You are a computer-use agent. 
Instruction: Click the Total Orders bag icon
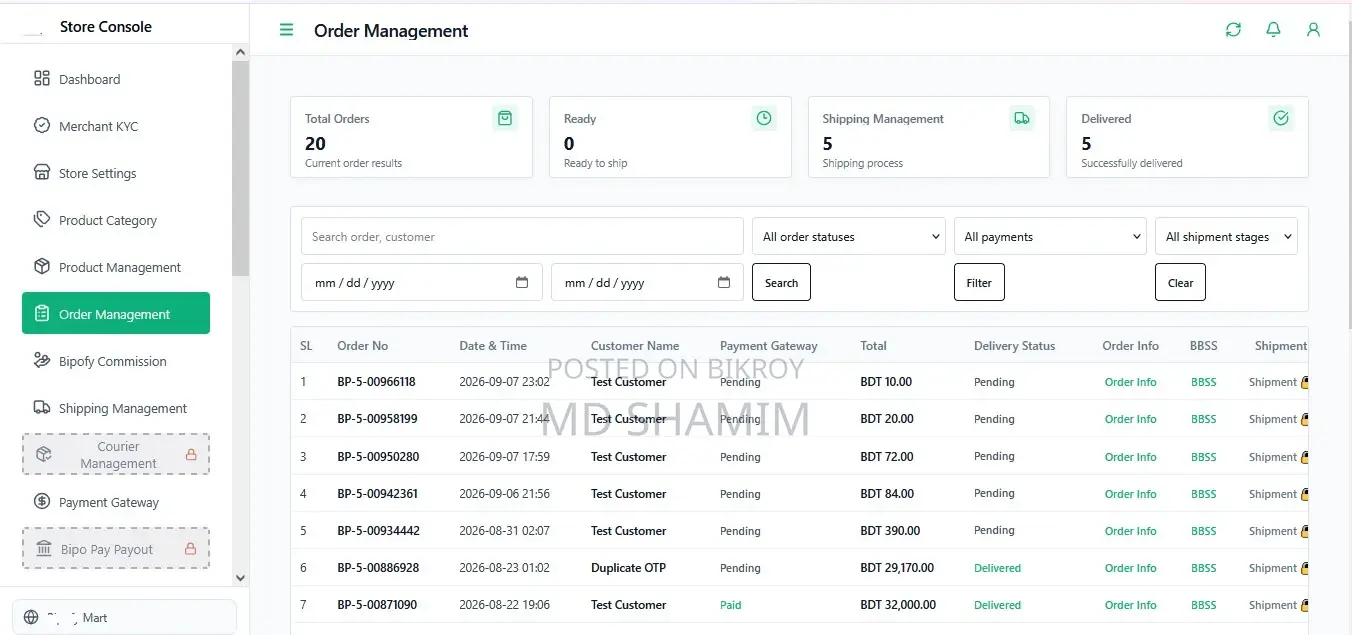click(505, 118)
